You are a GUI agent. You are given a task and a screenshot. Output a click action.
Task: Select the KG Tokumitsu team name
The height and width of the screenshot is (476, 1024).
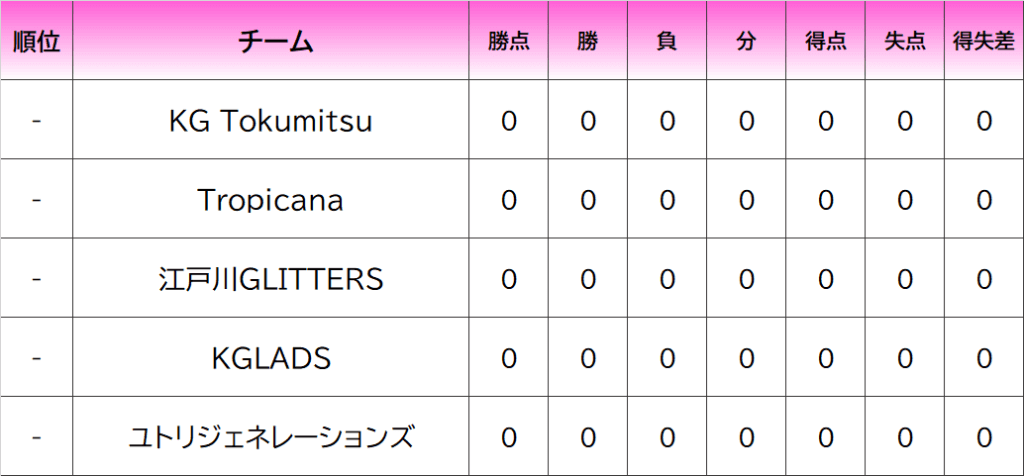pyautogui.click(x=271, y=122)
